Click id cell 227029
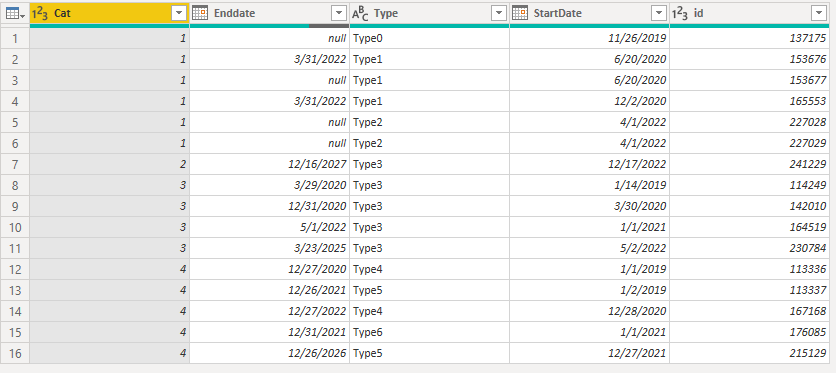The width and height of the screenshot is (836, 373). [x=749, y=143]
